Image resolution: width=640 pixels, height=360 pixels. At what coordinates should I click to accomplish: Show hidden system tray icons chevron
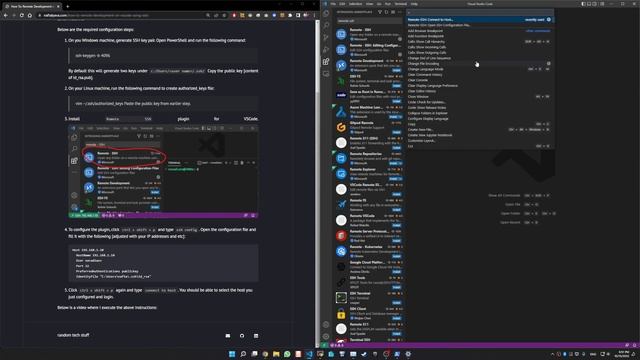pos(553,354)
